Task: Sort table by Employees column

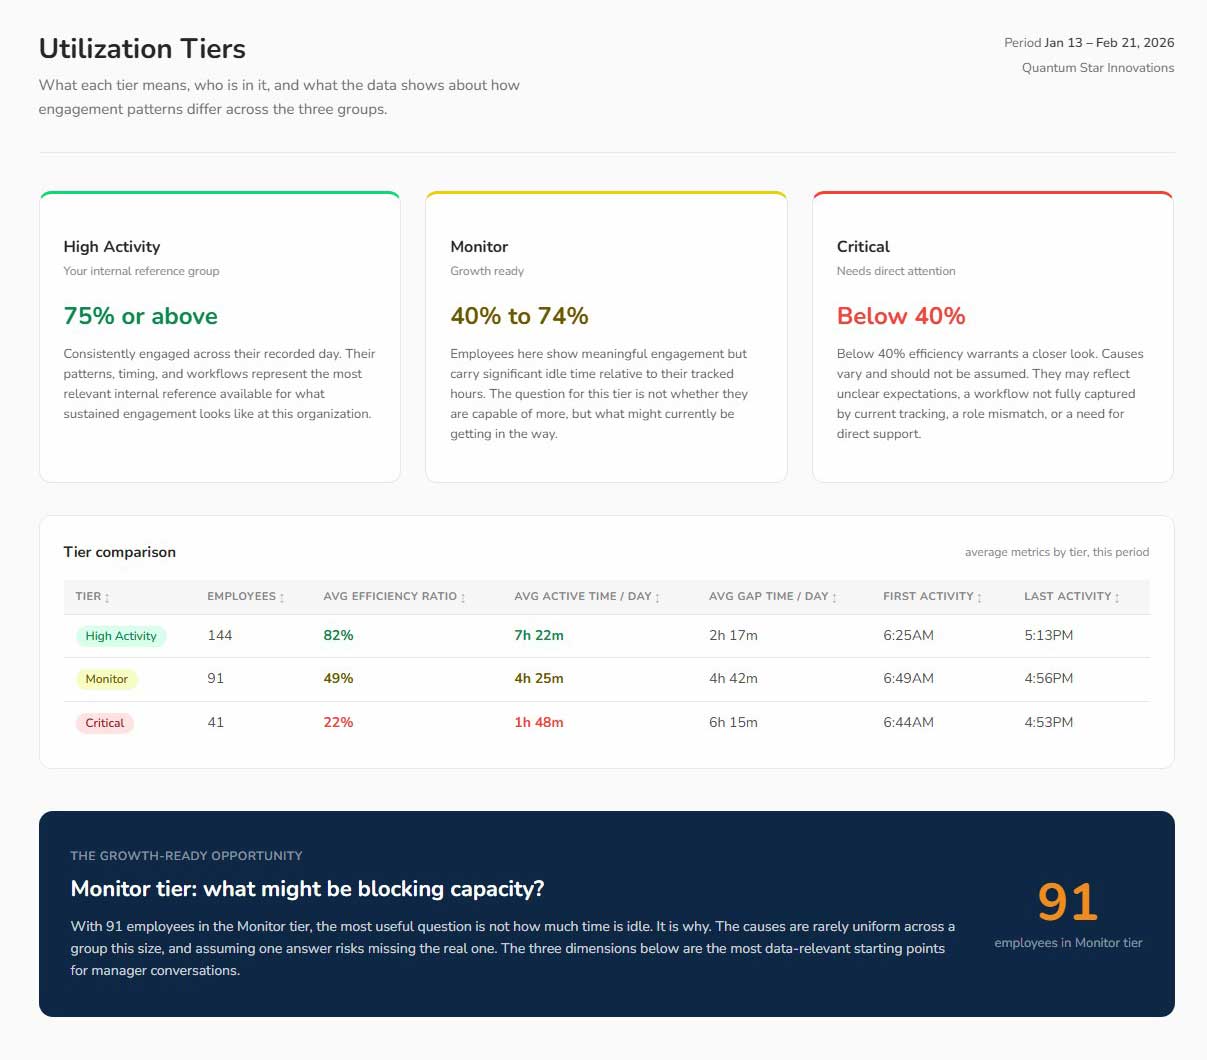Action: tap(246, 596)
